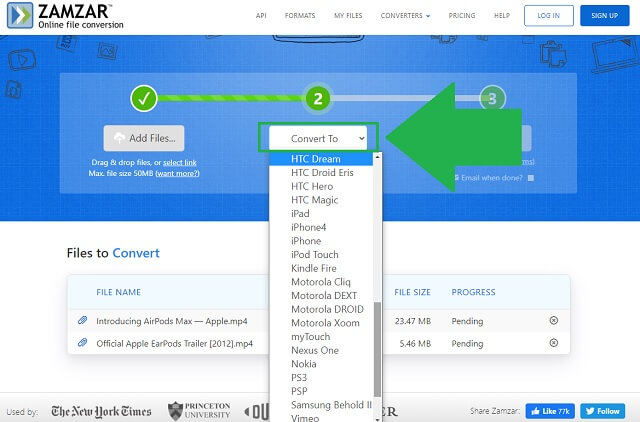
Task: Select iPod Touch option
Action: [321, 255]
